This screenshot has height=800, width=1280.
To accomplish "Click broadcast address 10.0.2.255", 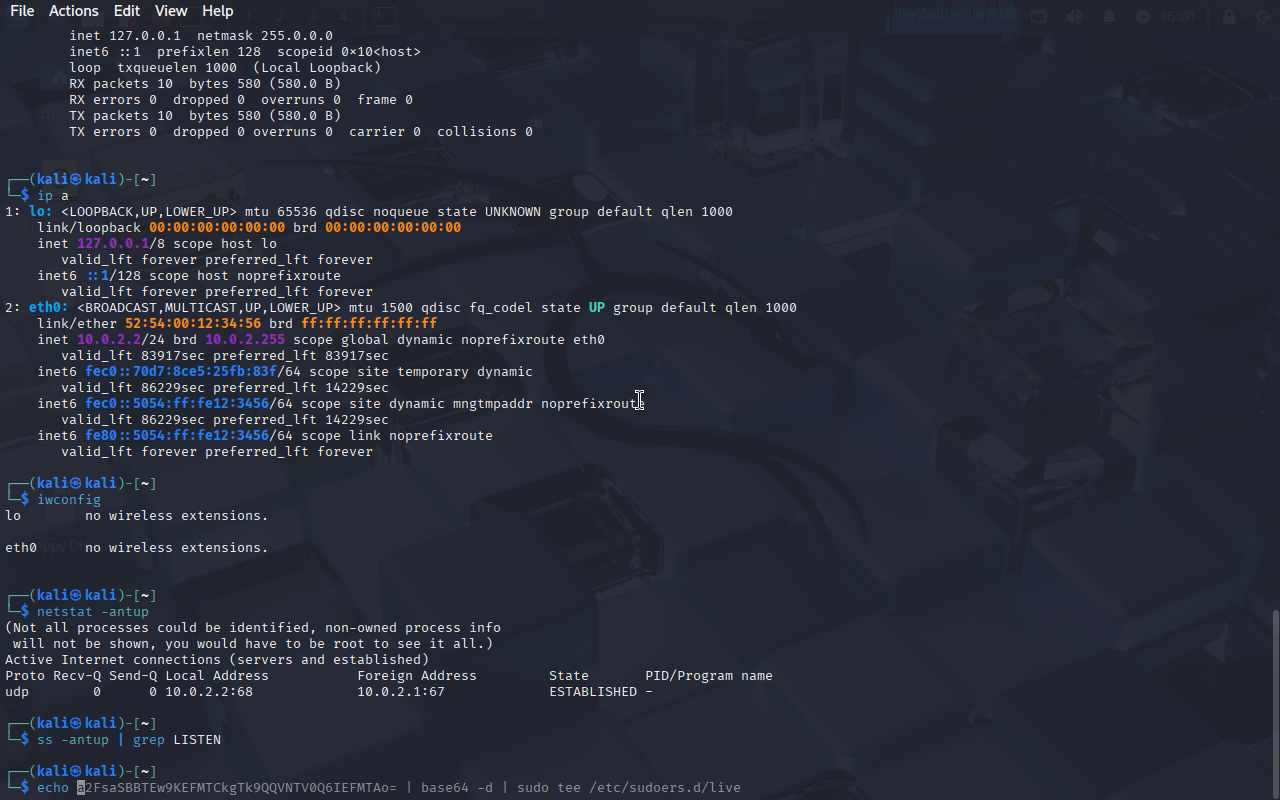I will pyautogui.click(x=245, y=339).
